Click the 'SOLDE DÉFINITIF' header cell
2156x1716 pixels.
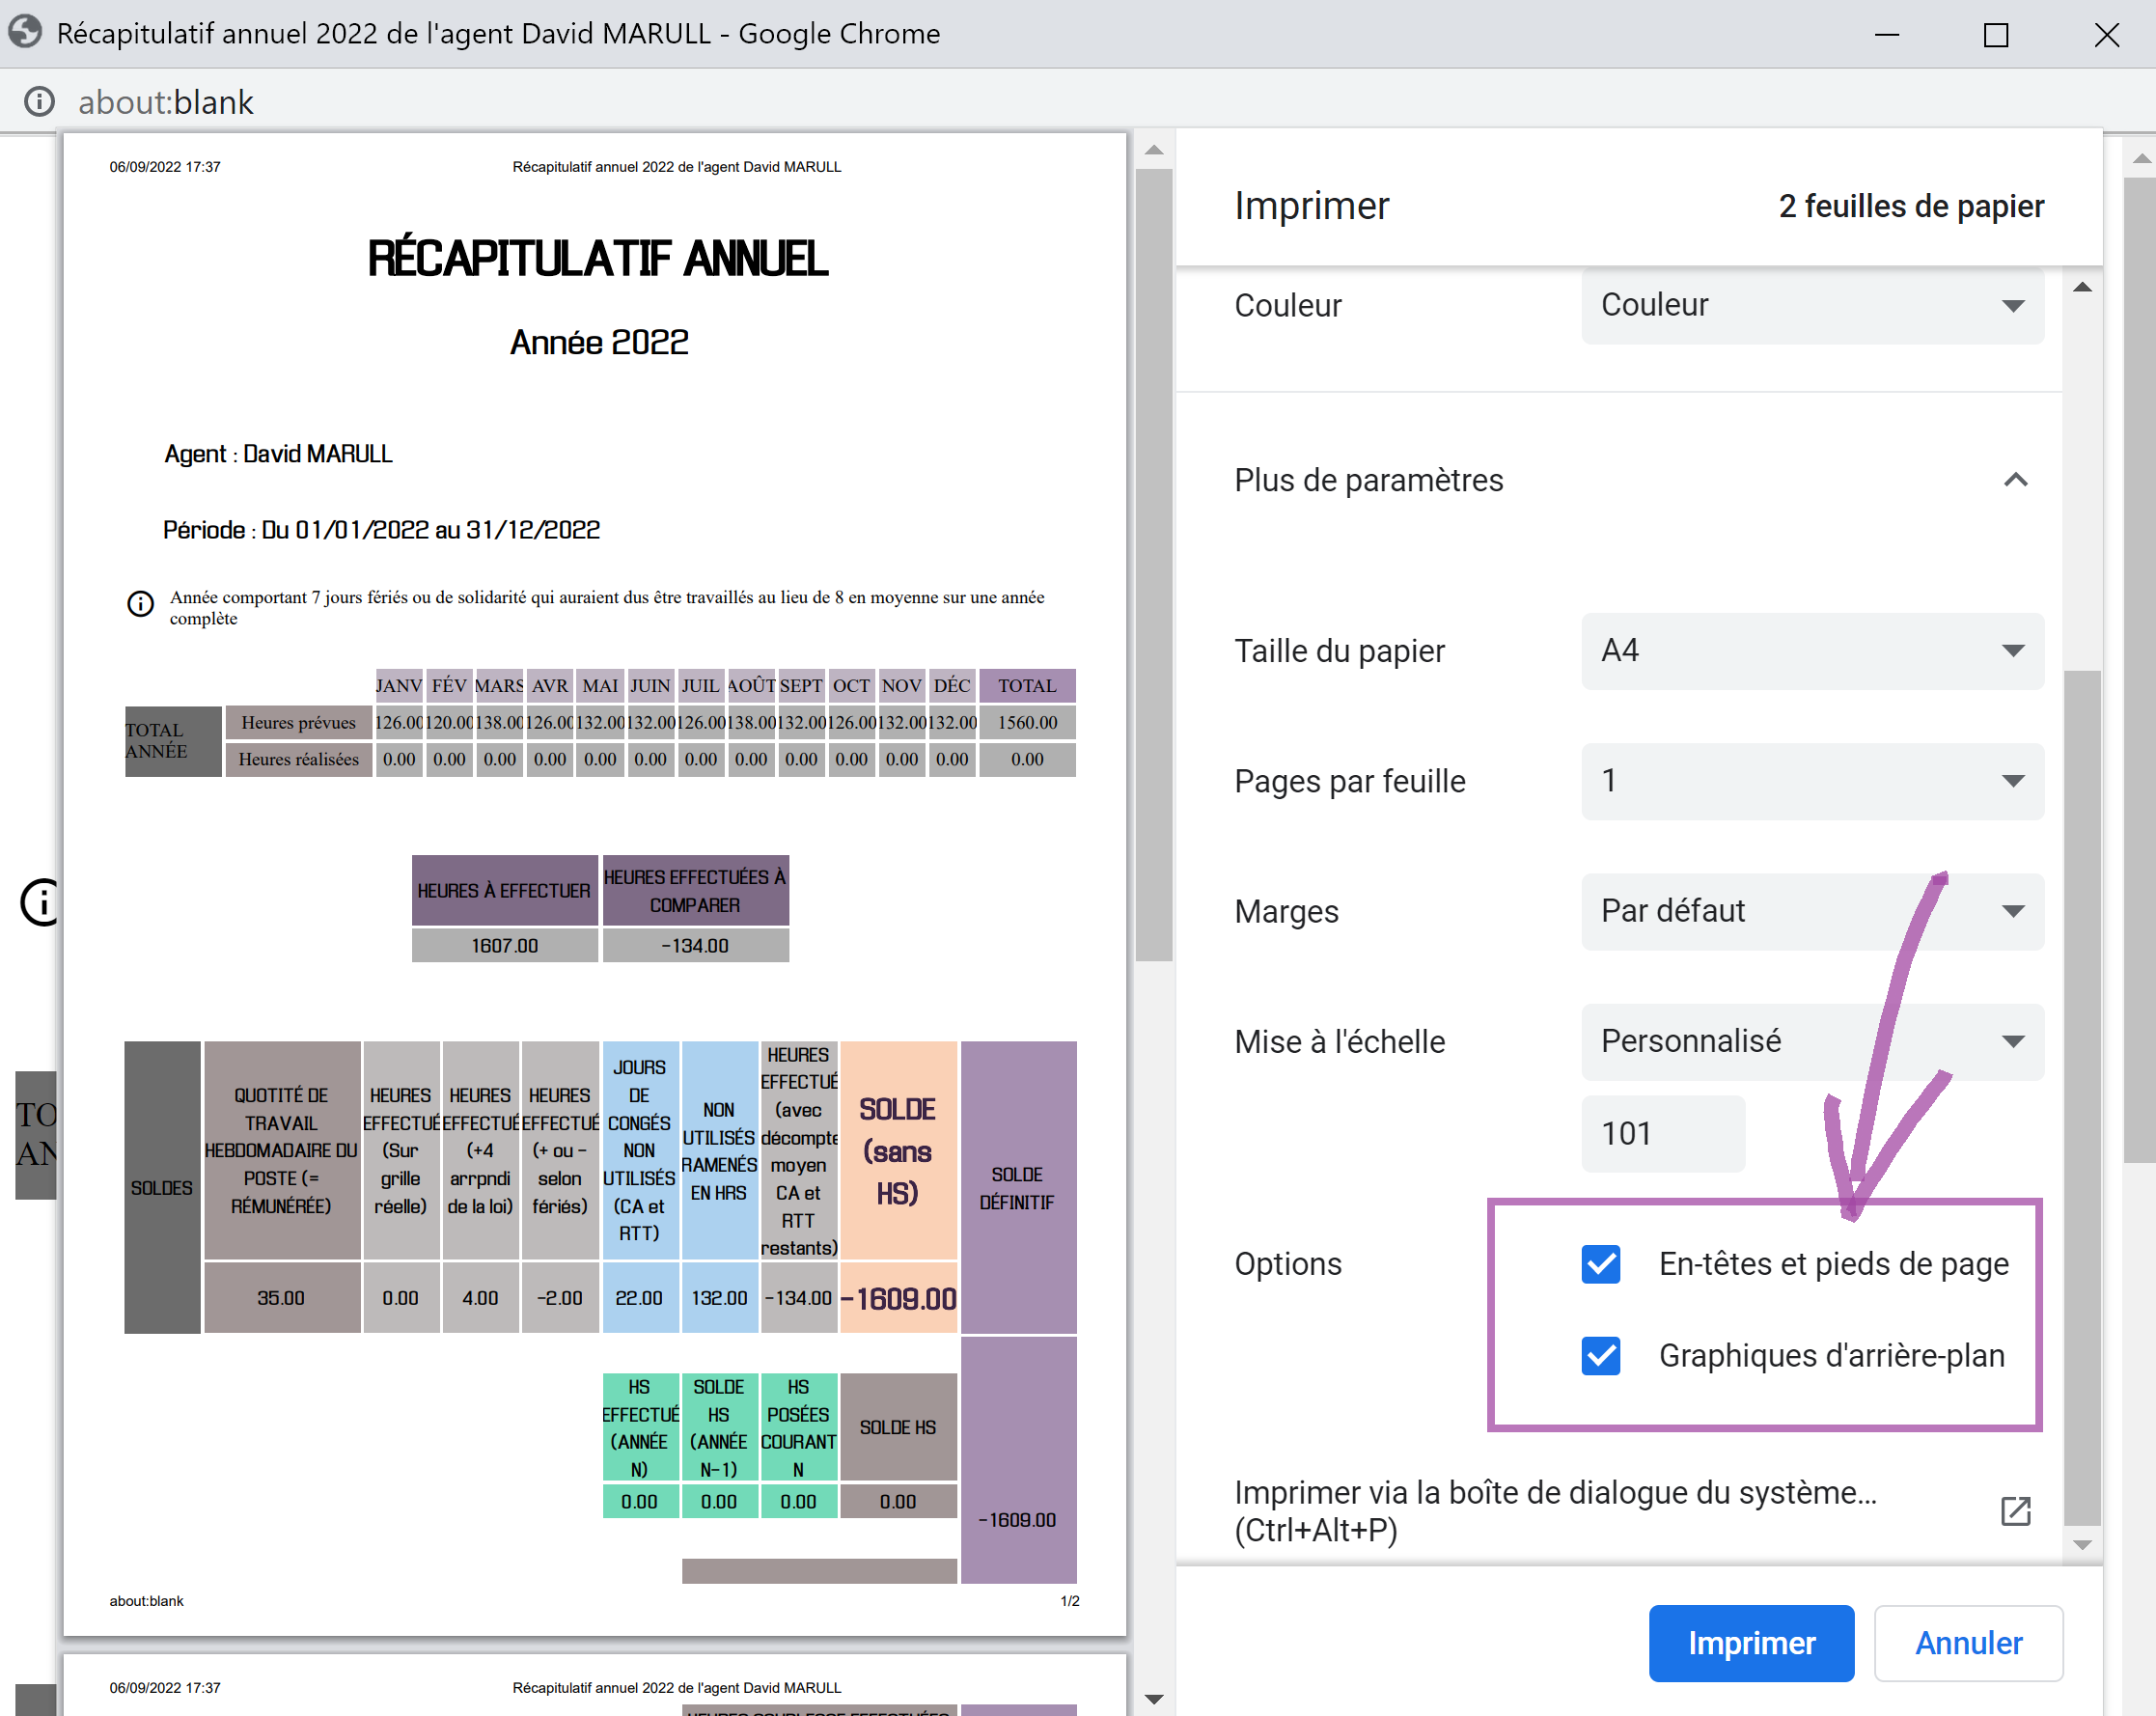[1017, 1187]
